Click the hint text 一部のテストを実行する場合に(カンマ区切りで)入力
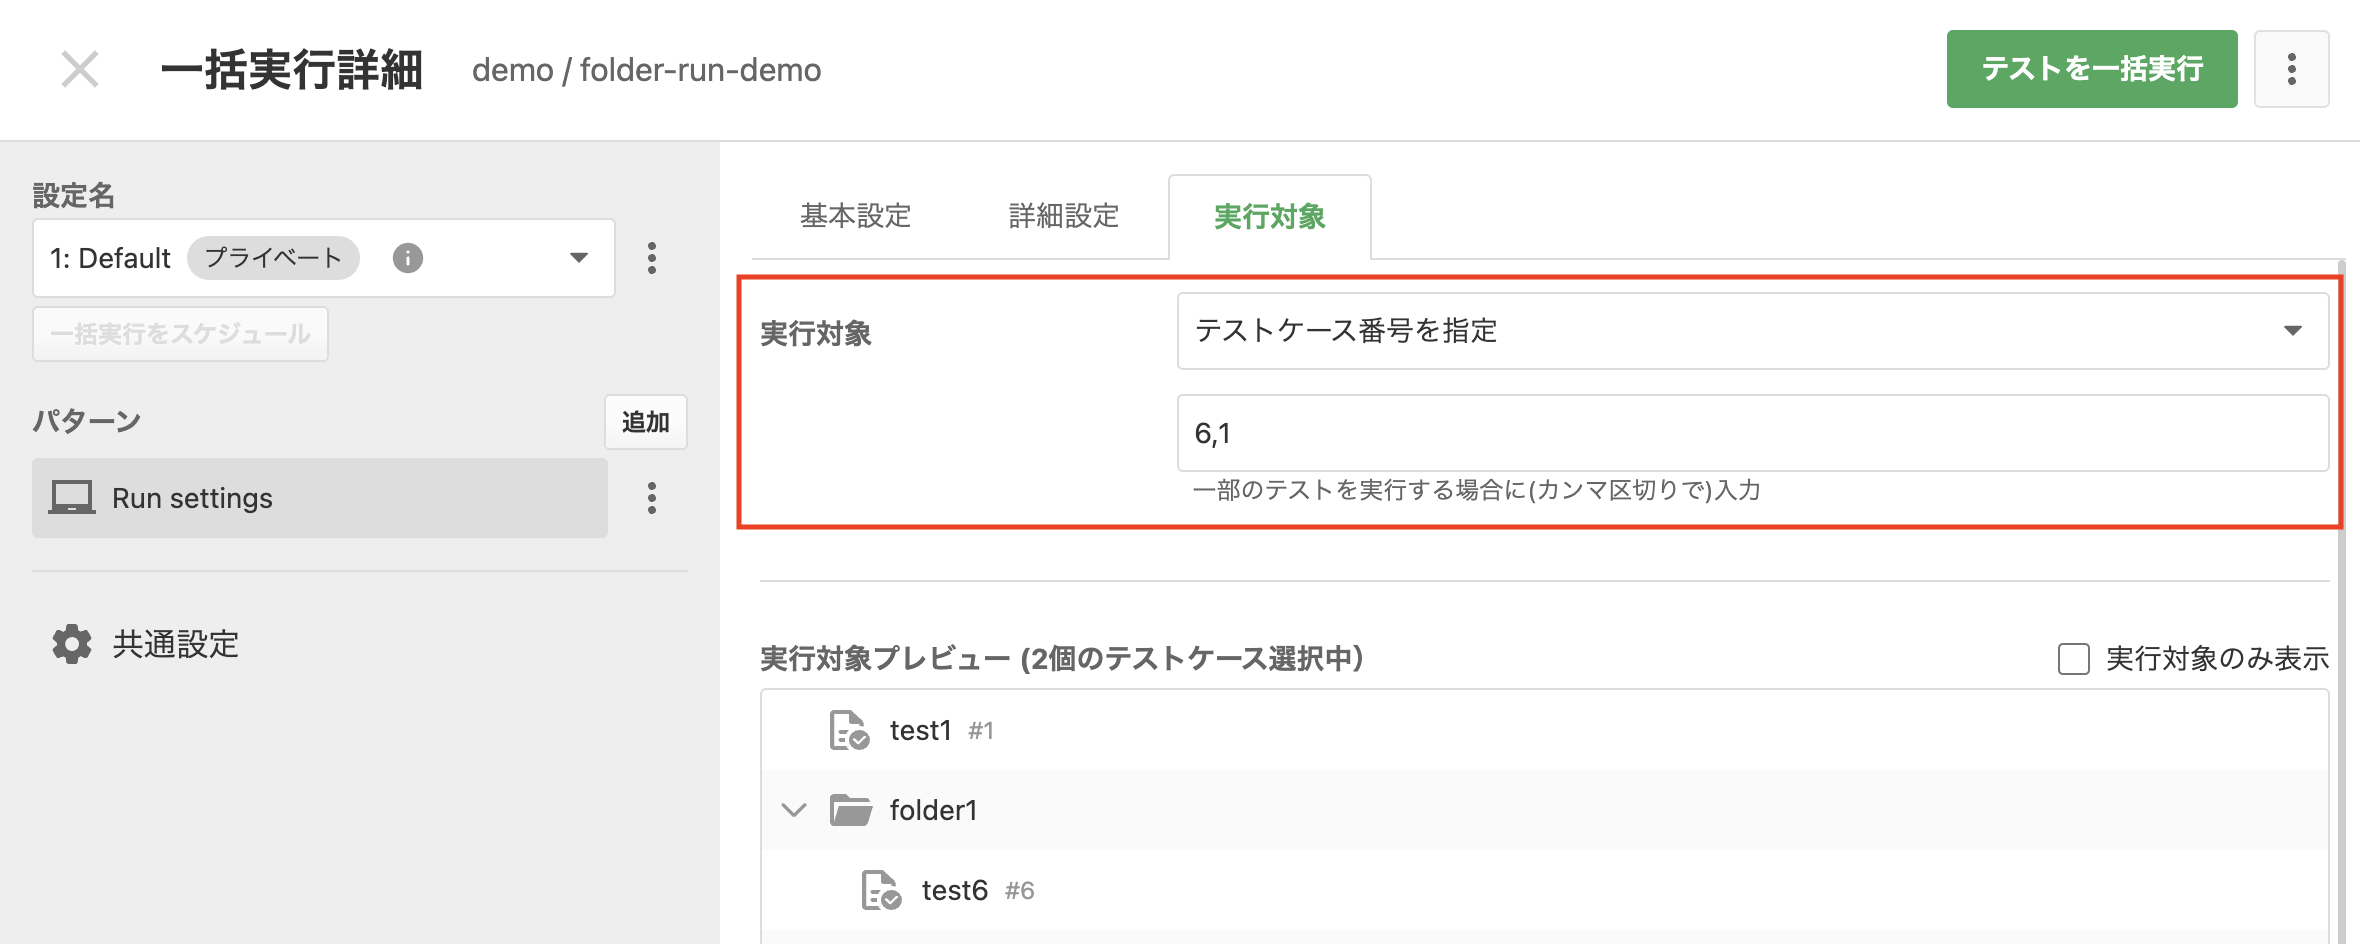2360x944 pixels. [1476, 490]
